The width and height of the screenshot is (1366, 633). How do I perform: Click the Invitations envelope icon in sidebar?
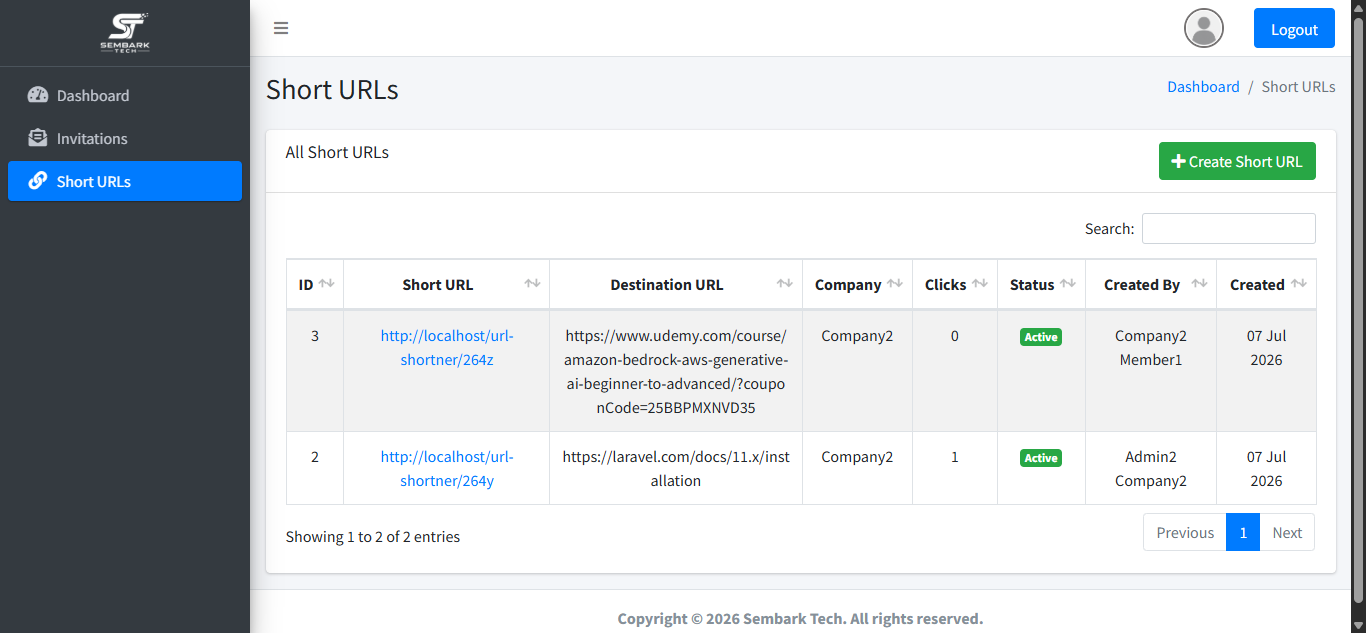38,138
